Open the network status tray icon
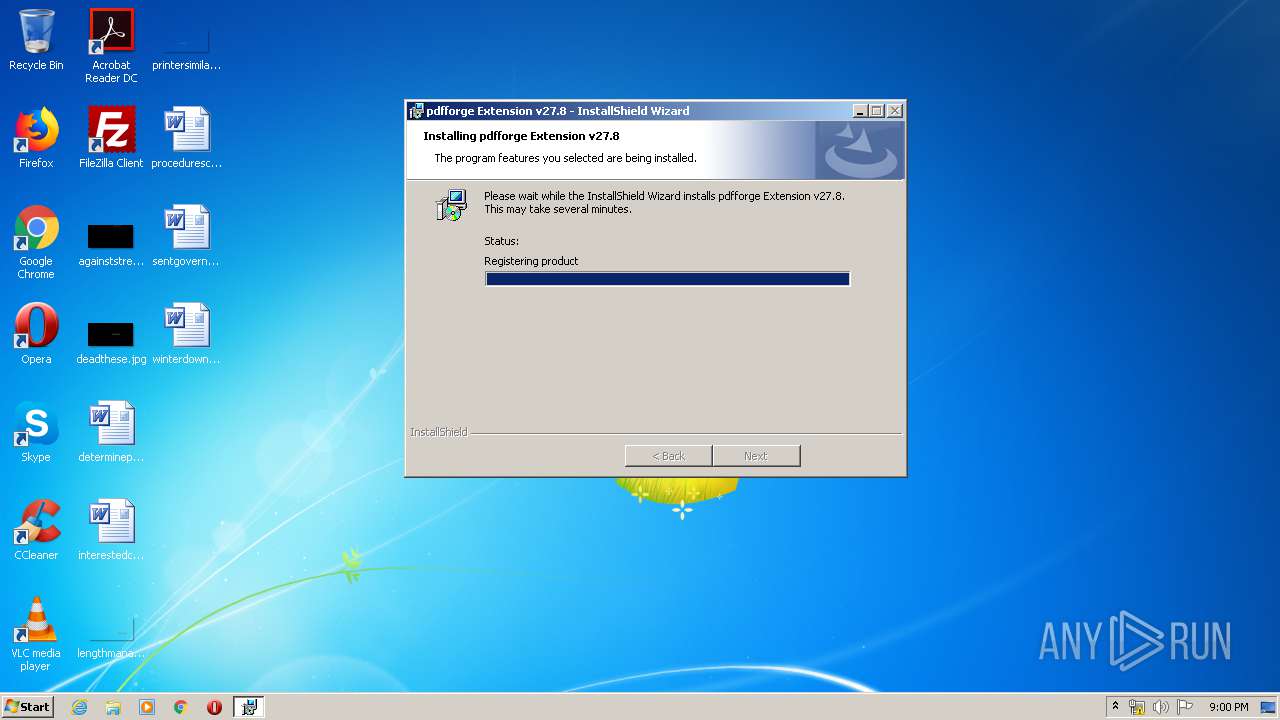Viewport: 1280px width, 720px height. click(1137, 707)
